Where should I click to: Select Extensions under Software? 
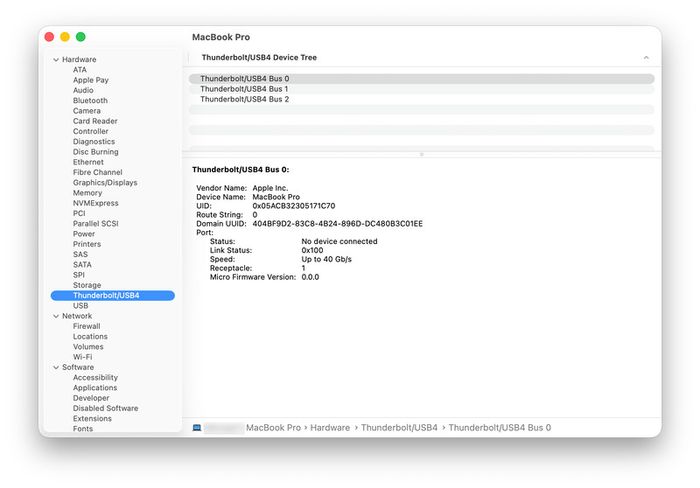click(x=92, y=419)
